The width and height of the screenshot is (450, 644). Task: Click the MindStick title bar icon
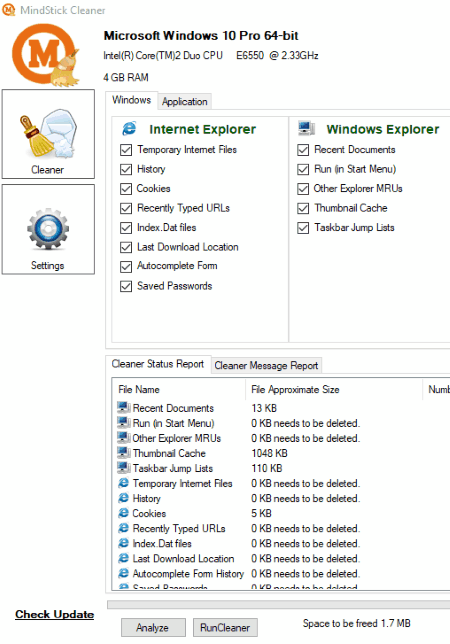pos(9,10)
